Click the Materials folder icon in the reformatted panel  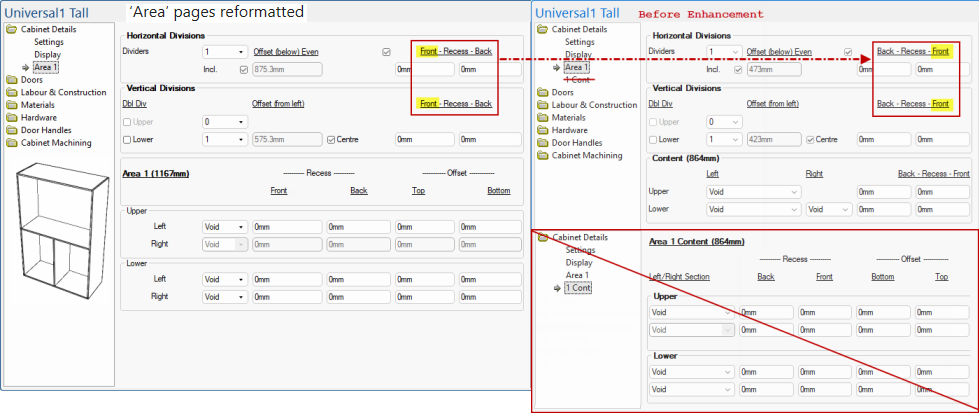(12, 105)
